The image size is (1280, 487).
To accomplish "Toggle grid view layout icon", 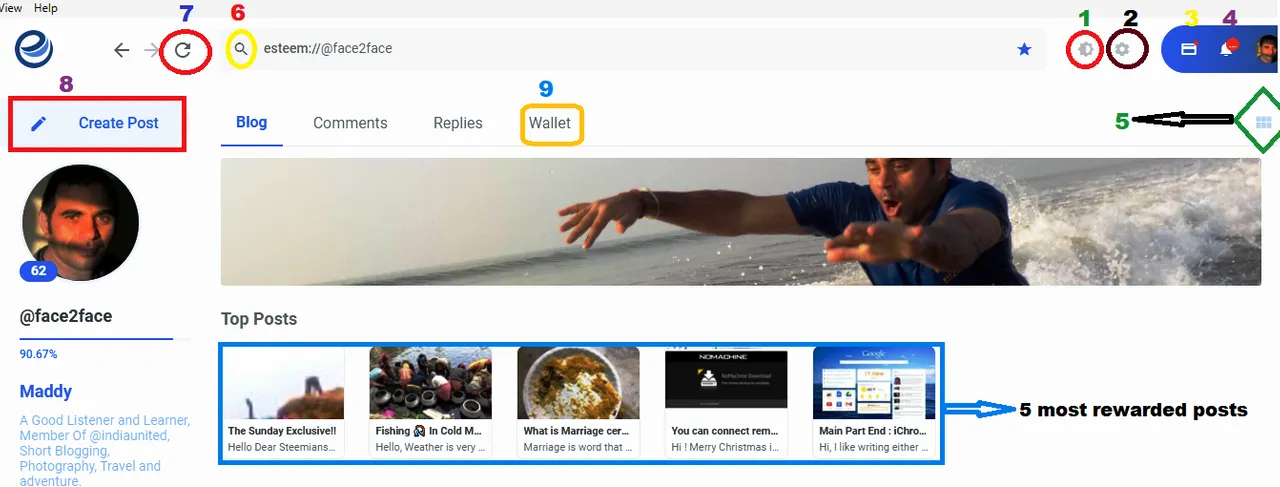I will [1263, 121].
